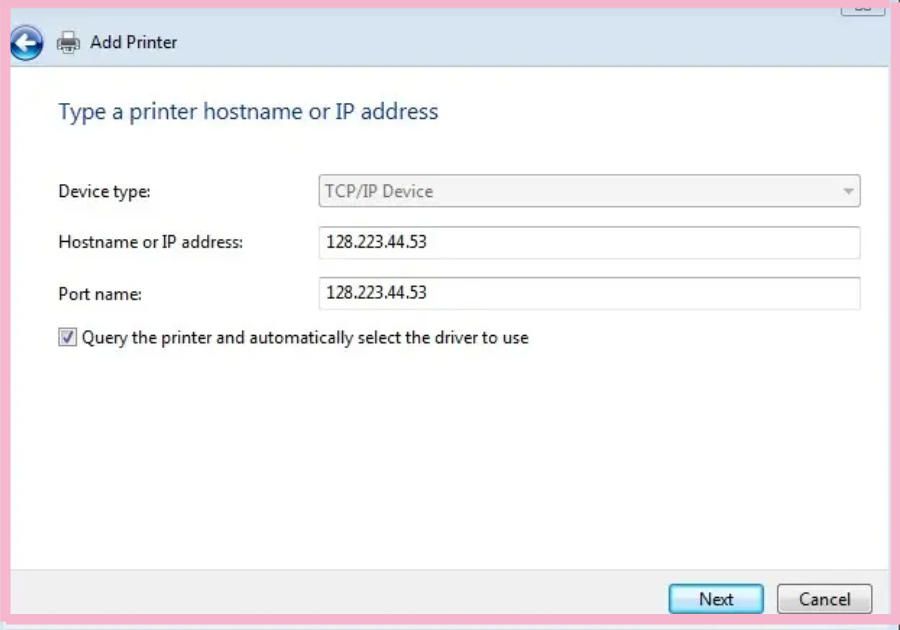
Task: Select the 'Hostname or IP address:' label
Action: 150,242
